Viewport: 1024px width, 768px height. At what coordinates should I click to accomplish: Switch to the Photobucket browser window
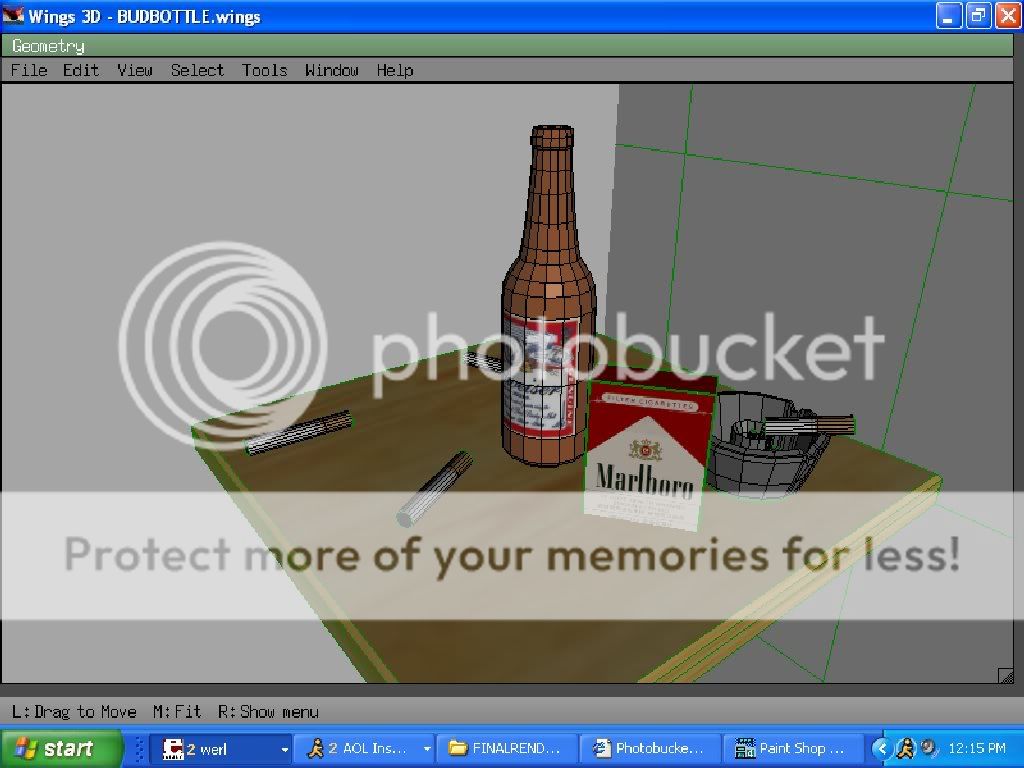(x=652, y=748)
